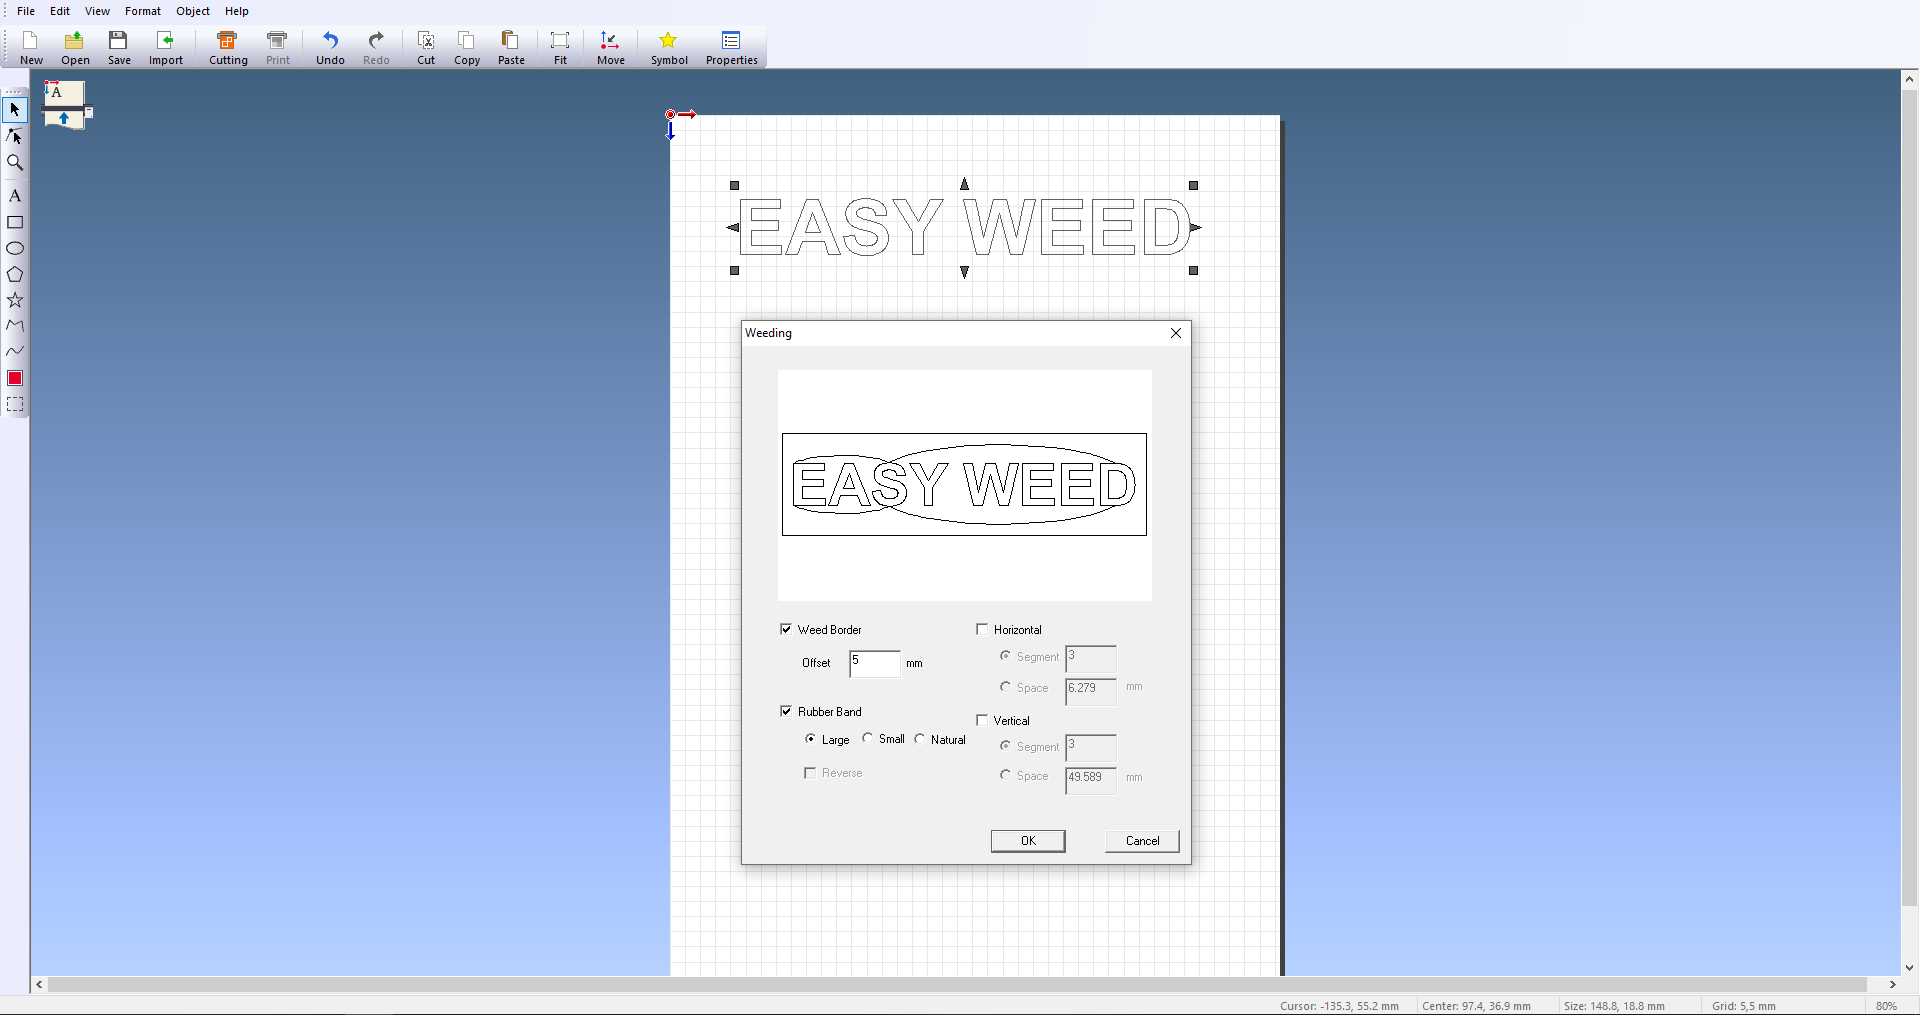Select the dashed selection rectangle tool
Screen dimensions: 1920x1015
(x=15, y=405)
